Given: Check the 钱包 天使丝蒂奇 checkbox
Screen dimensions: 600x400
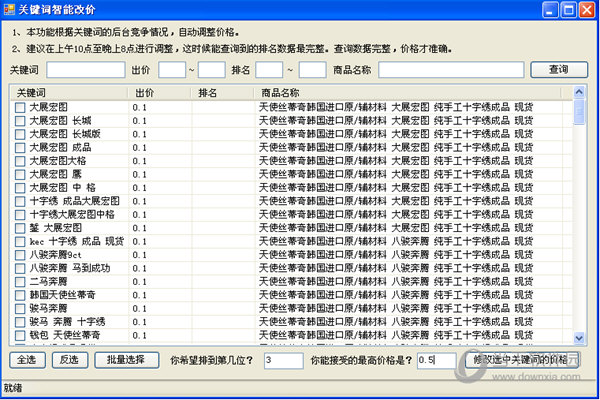Looking at the screenshot, I should click(x=20, y=335).
